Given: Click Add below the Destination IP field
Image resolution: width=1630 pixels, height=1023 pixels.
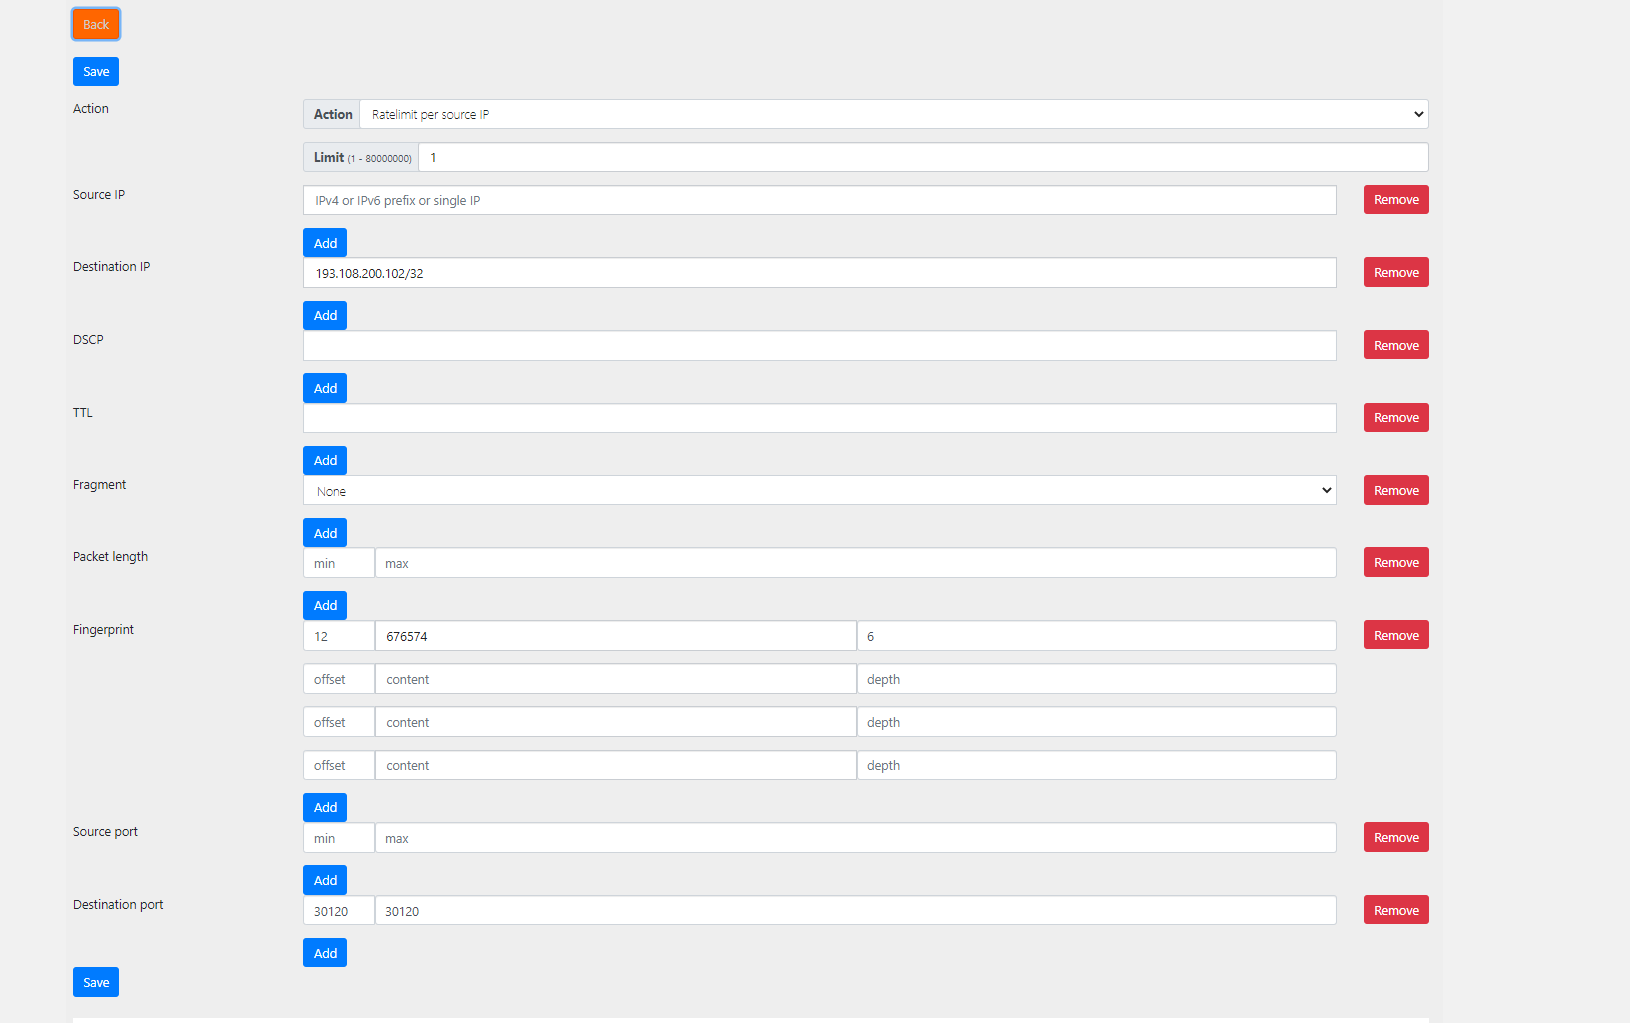Looking at the screenshot, I should [x=325, y=315].
